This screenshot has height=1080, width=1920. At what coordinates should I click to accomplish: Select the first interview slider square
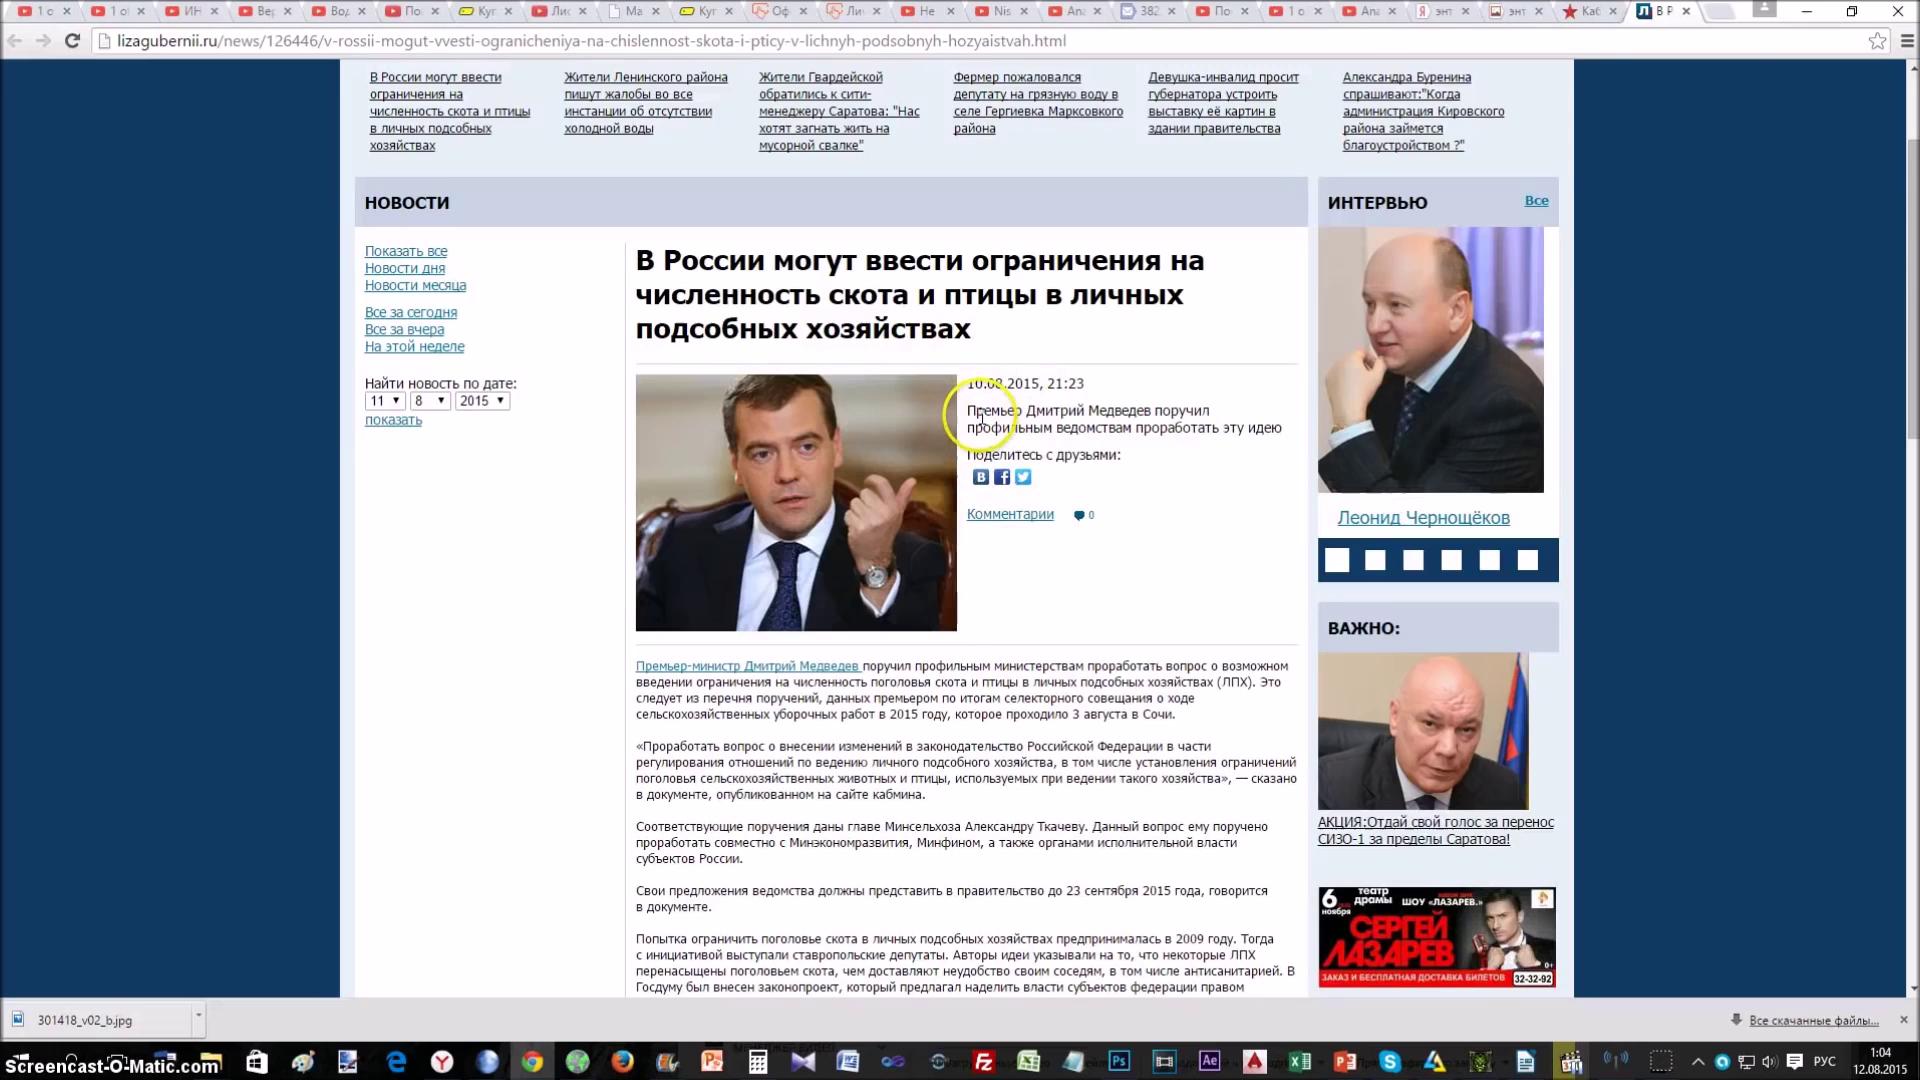(x=1337, y=560)
